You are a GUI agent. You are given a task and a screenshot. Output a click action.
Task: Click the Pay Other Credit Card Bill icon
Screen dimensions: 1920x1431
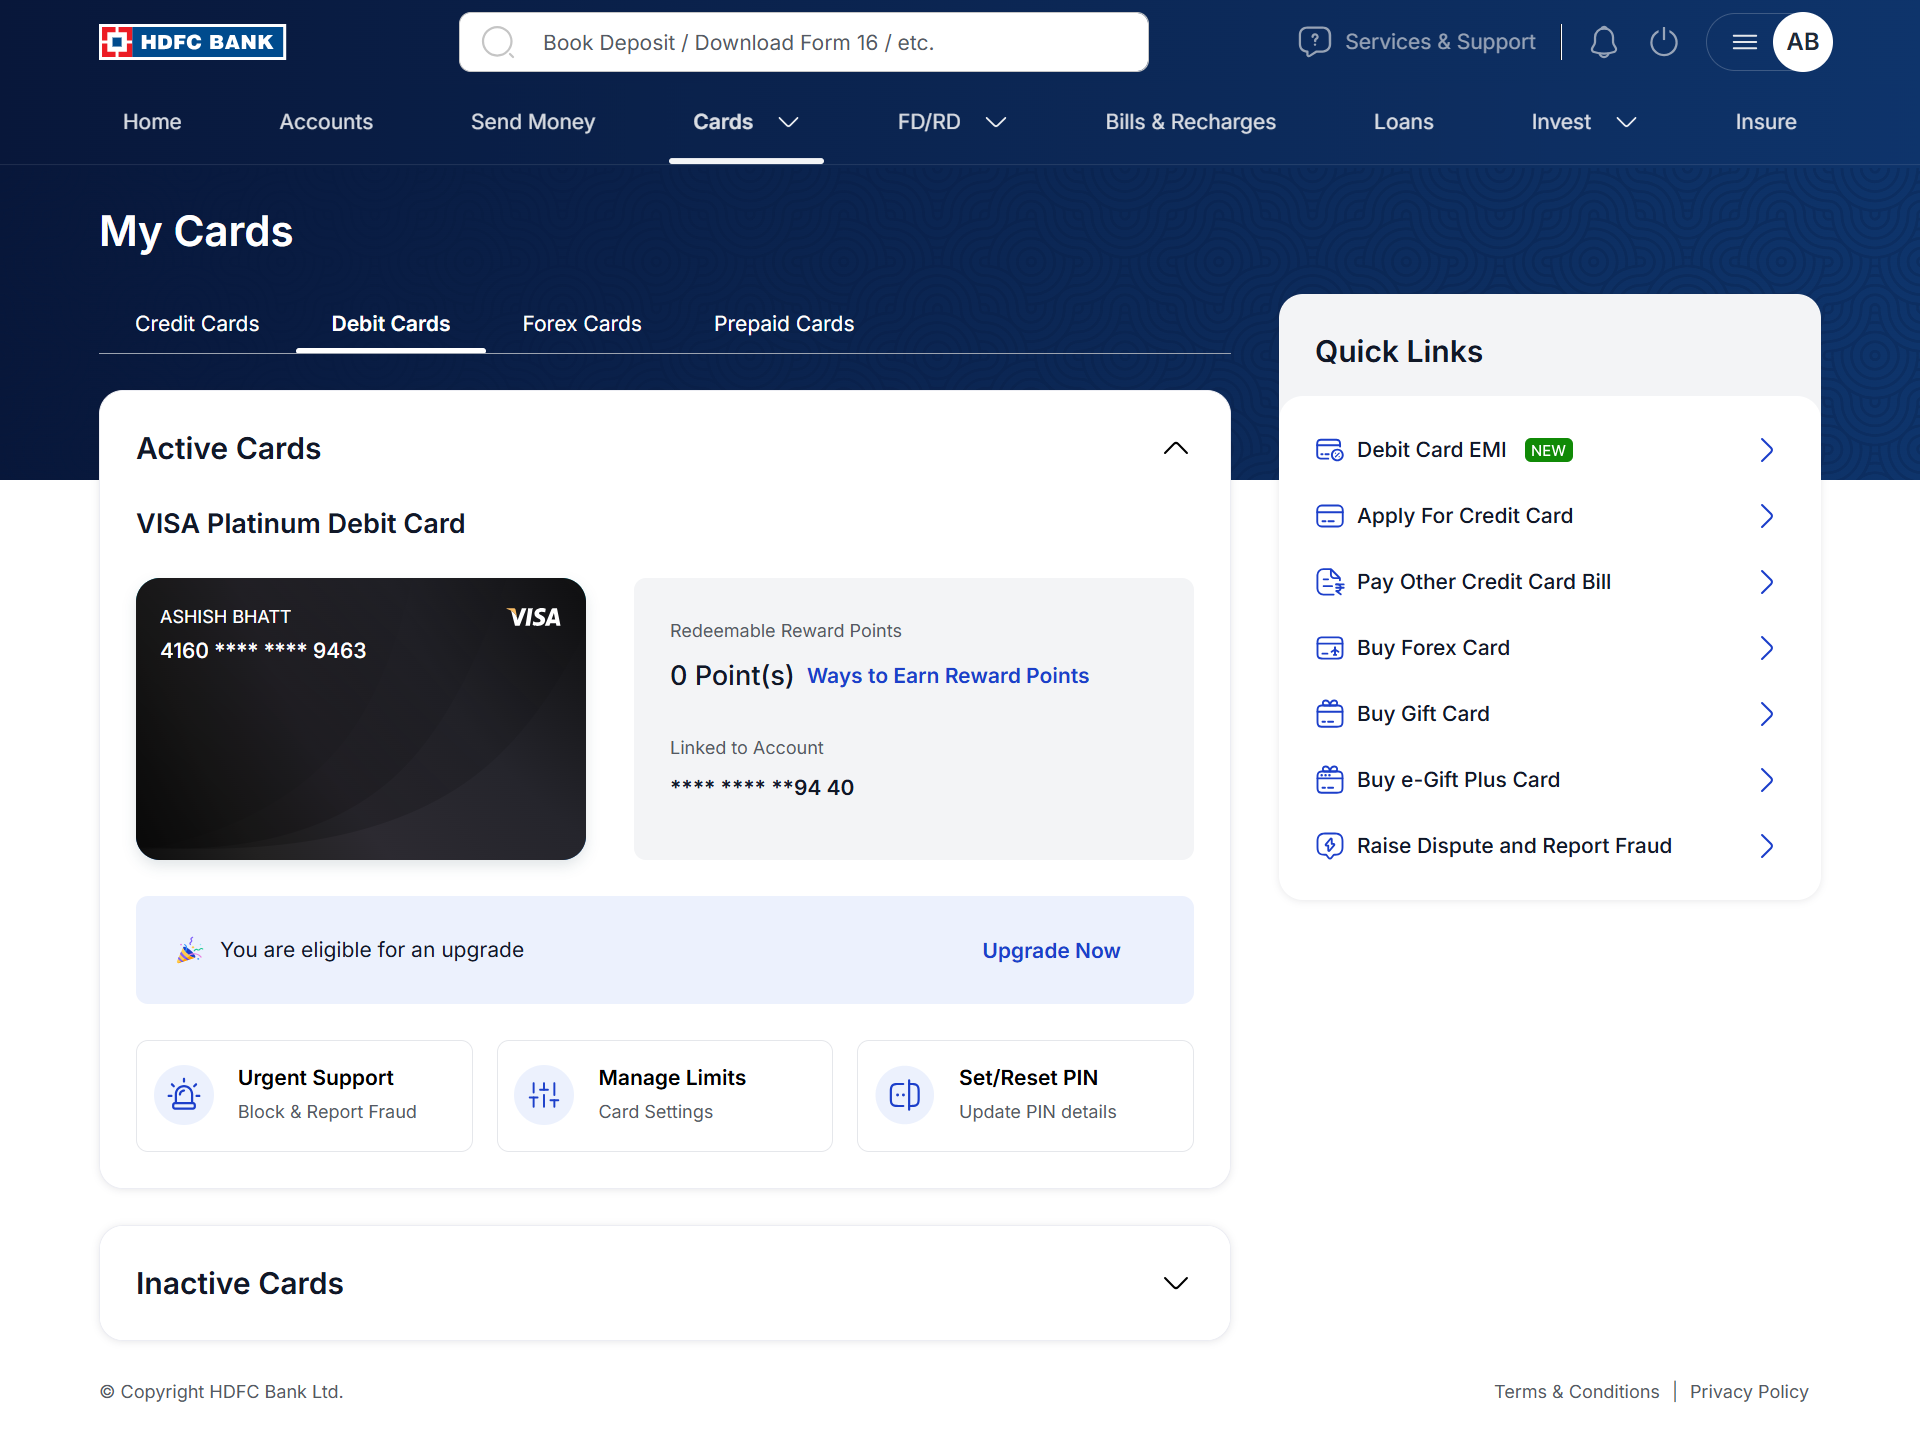pyautogui.click(x=1330, y=582)
